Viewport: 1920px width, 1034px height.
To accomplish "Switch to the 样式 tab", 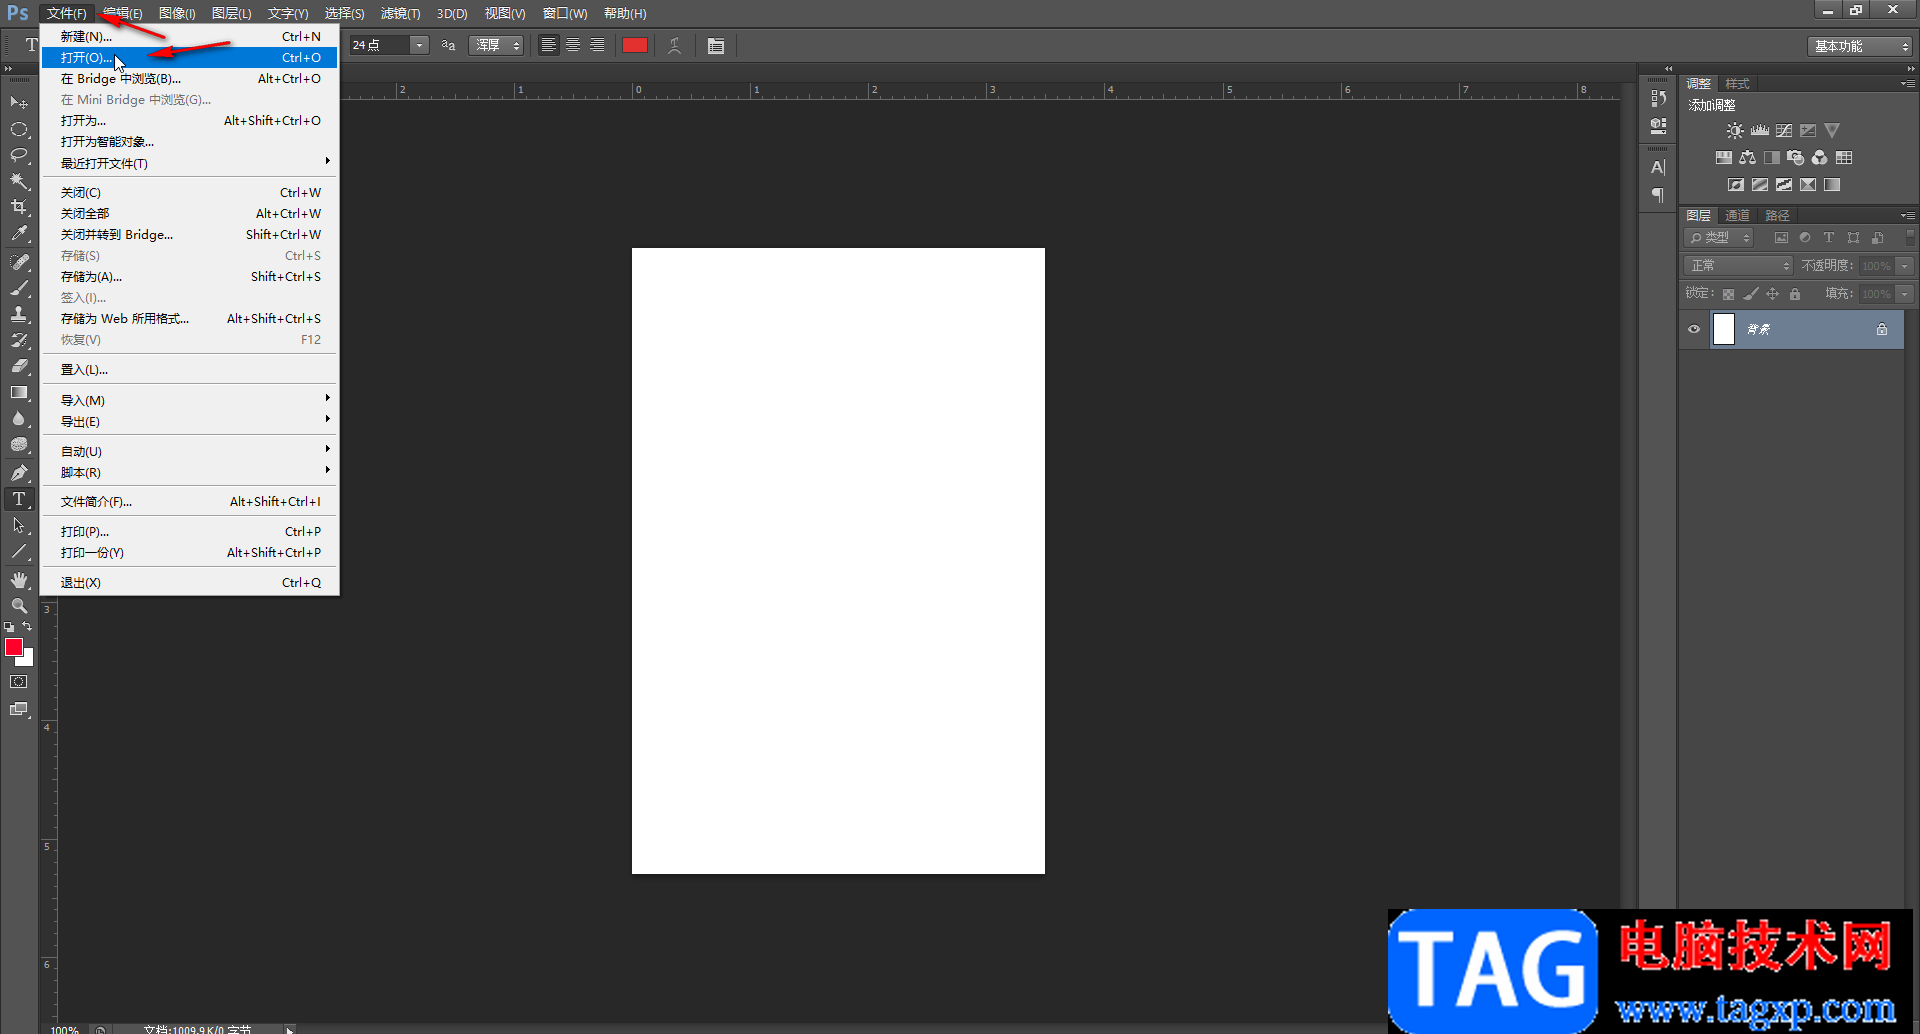I will point(1737,84).
